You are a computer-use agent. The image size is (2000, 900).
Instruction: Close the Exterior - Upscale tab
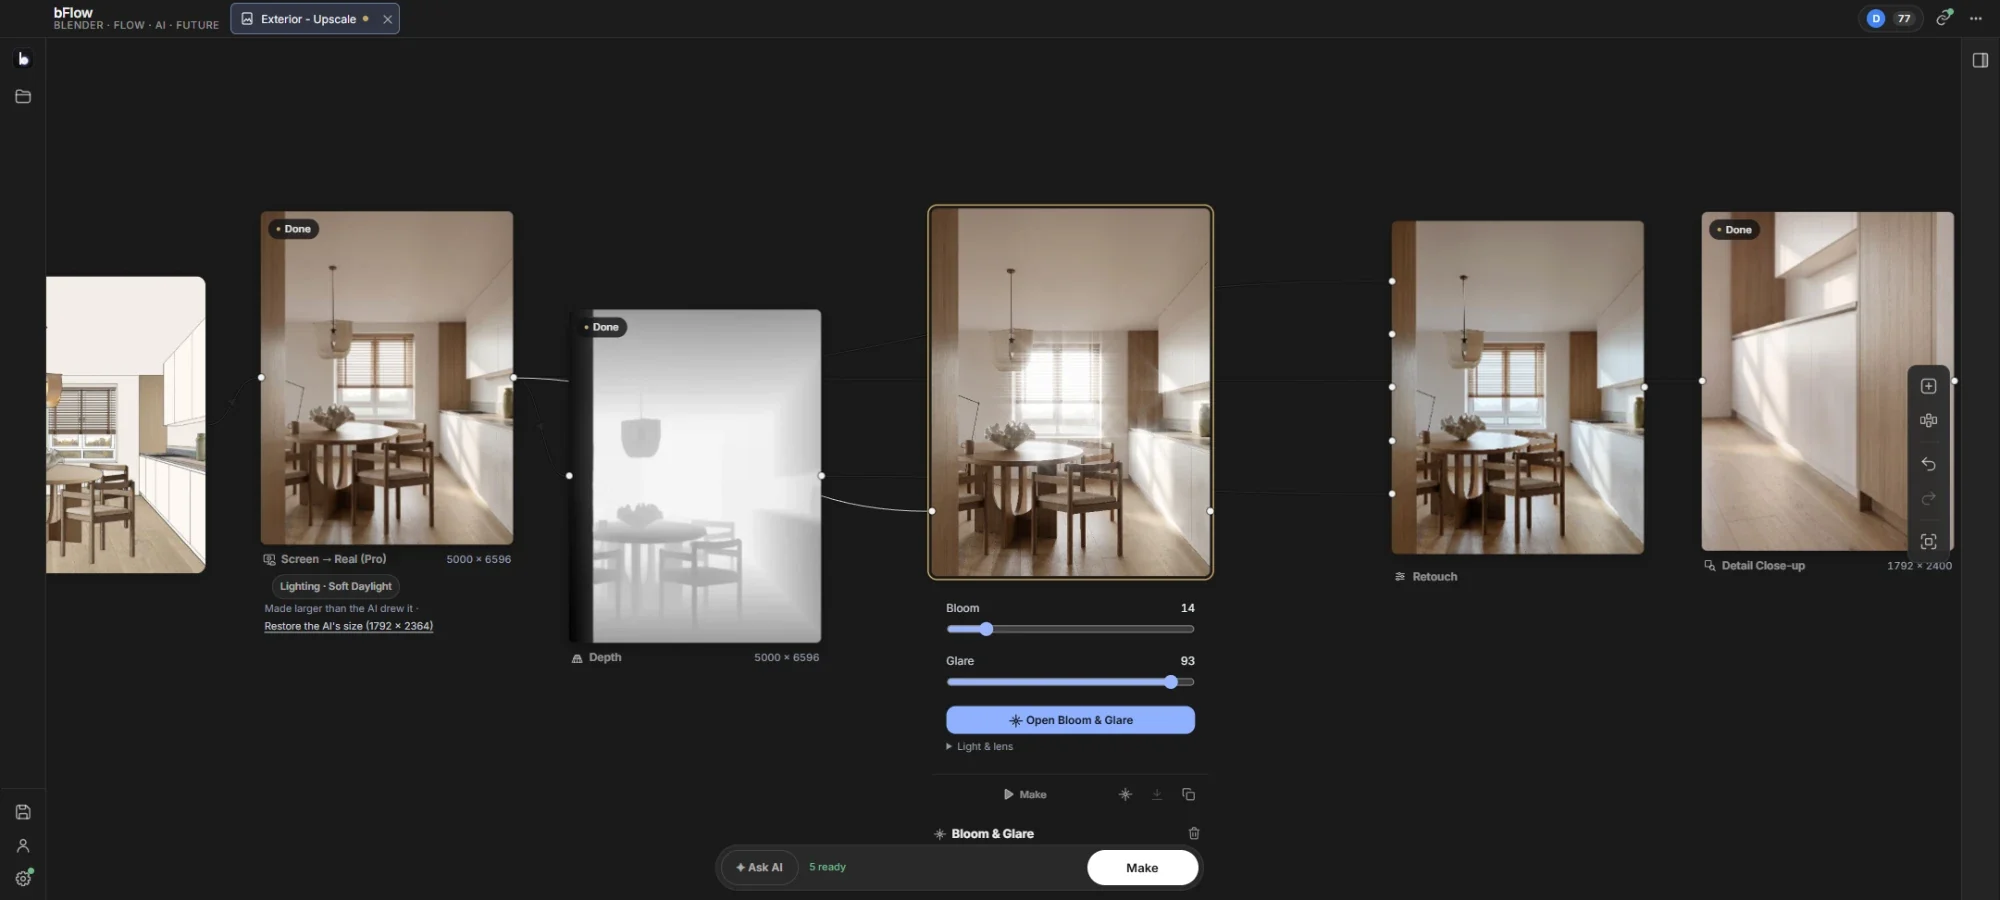pos(387,19)
